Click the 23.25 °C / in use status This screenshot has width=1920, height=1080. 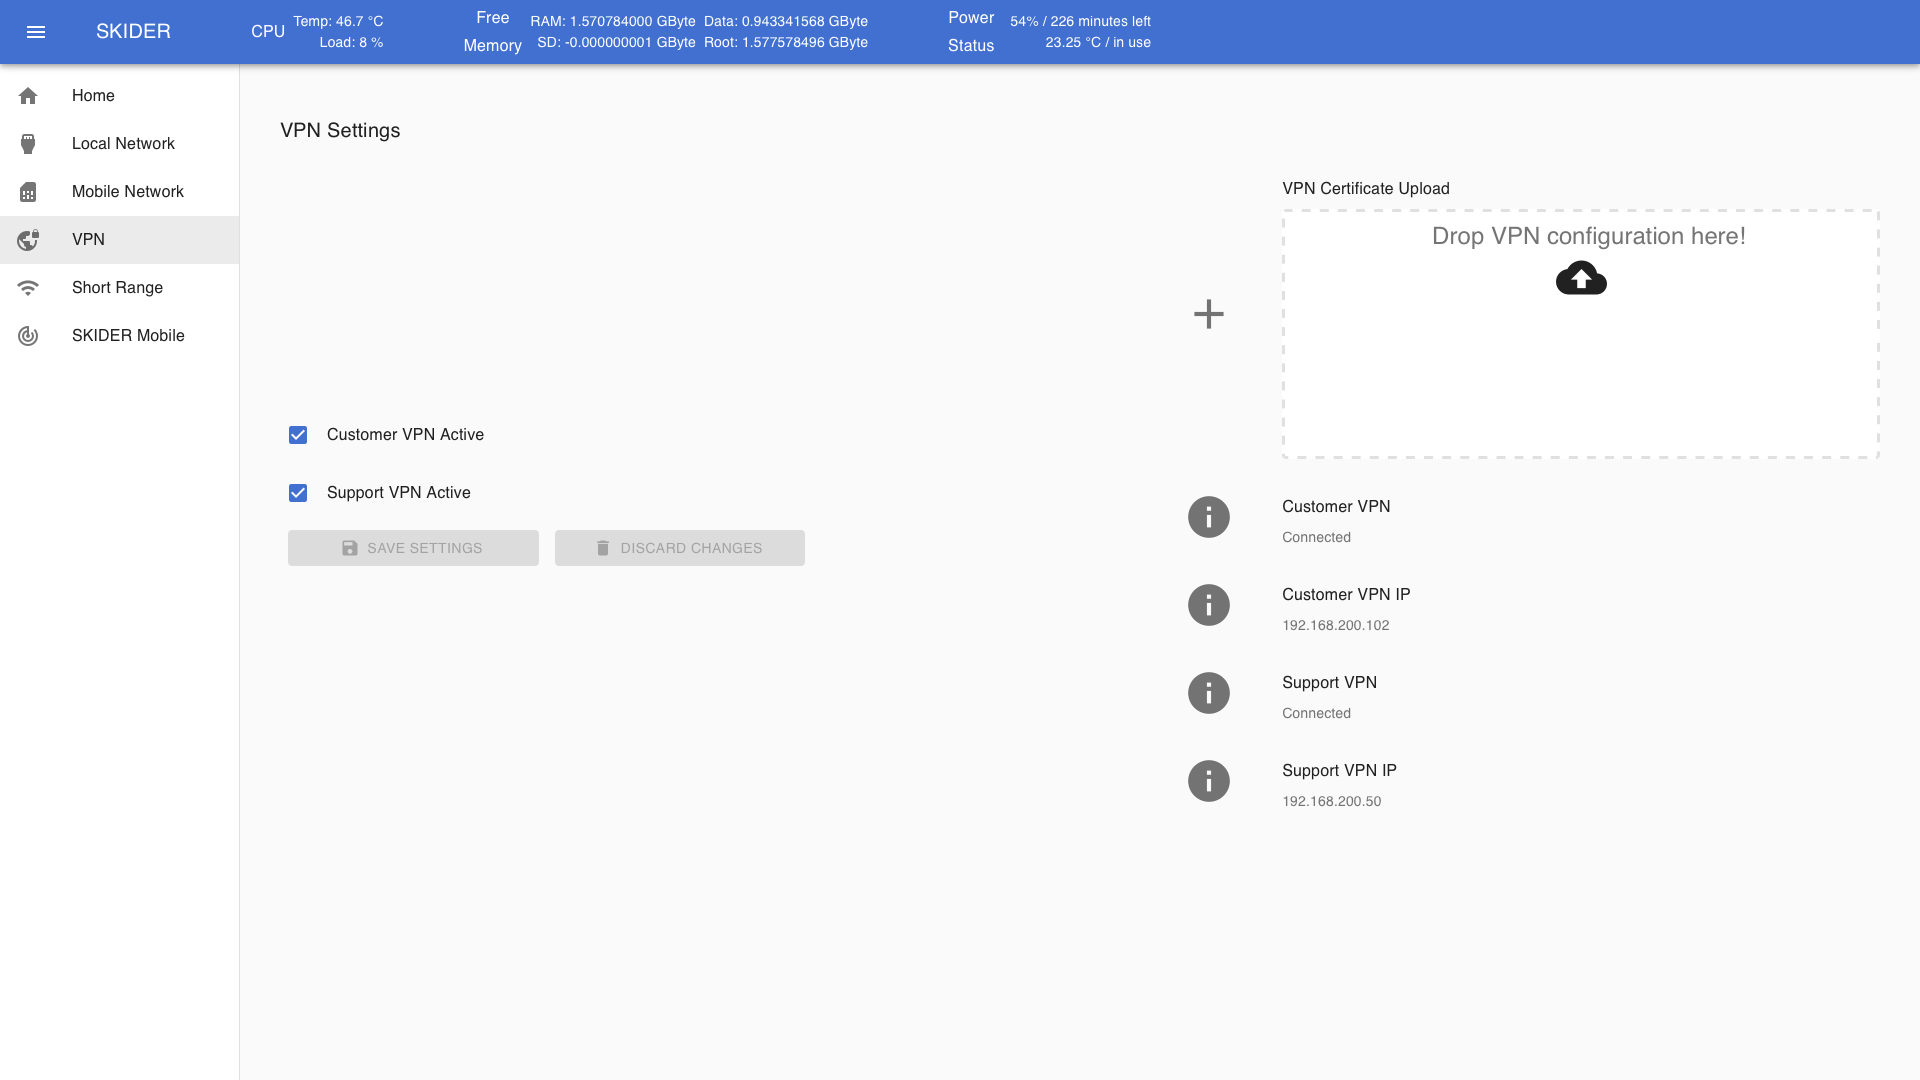click(1098, 43)
